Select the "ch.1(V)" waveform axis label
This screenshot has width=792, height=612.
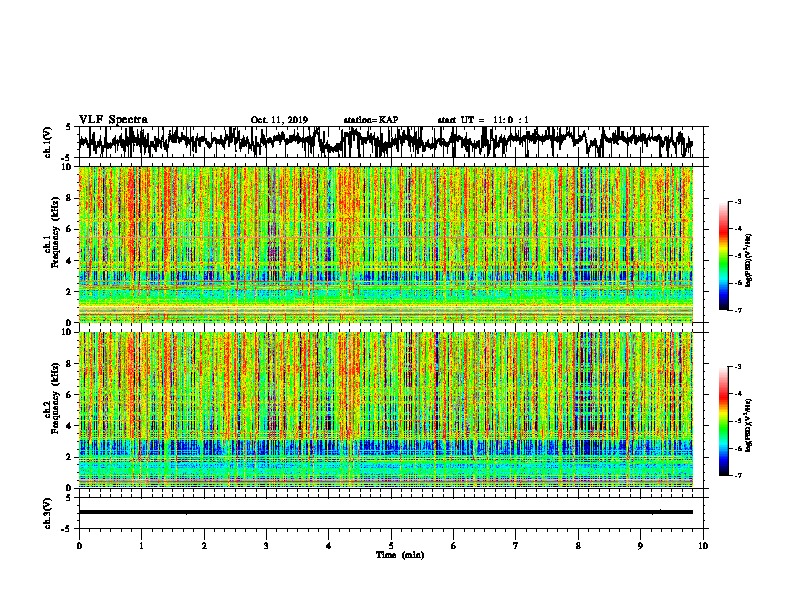pyautogui.click(x=47, y=142)
